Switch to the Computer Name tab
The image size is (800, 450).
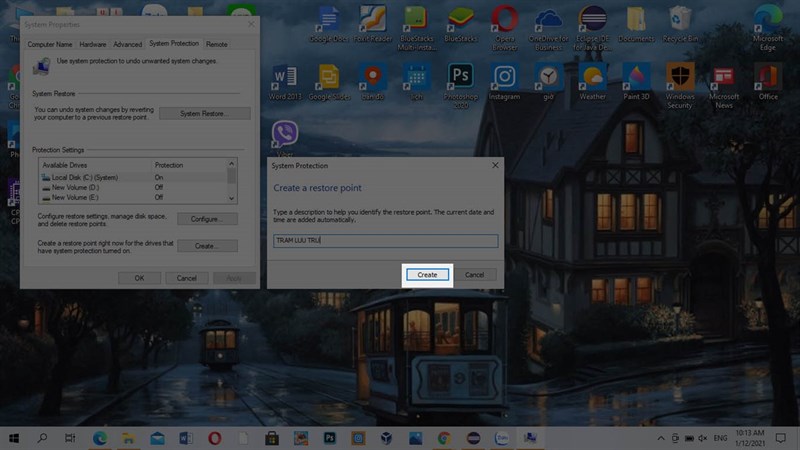50,44
